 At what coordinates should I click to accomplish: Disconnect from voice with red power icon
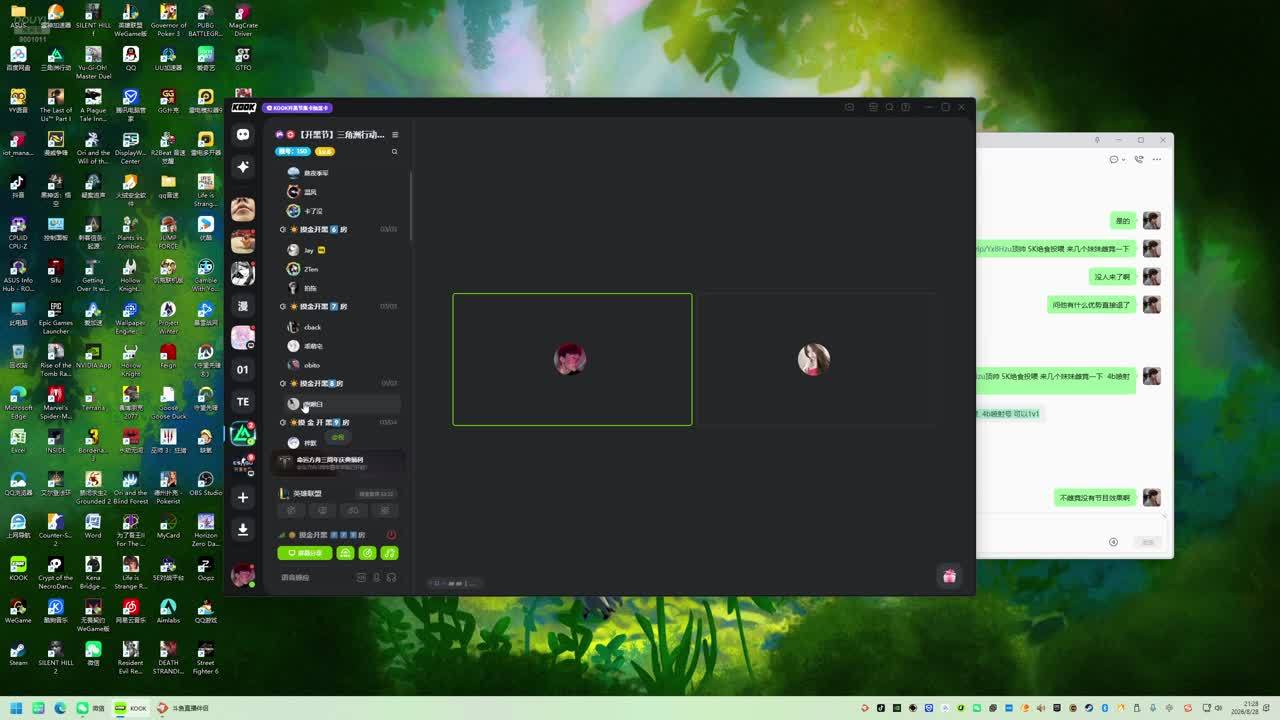[391, 535]
